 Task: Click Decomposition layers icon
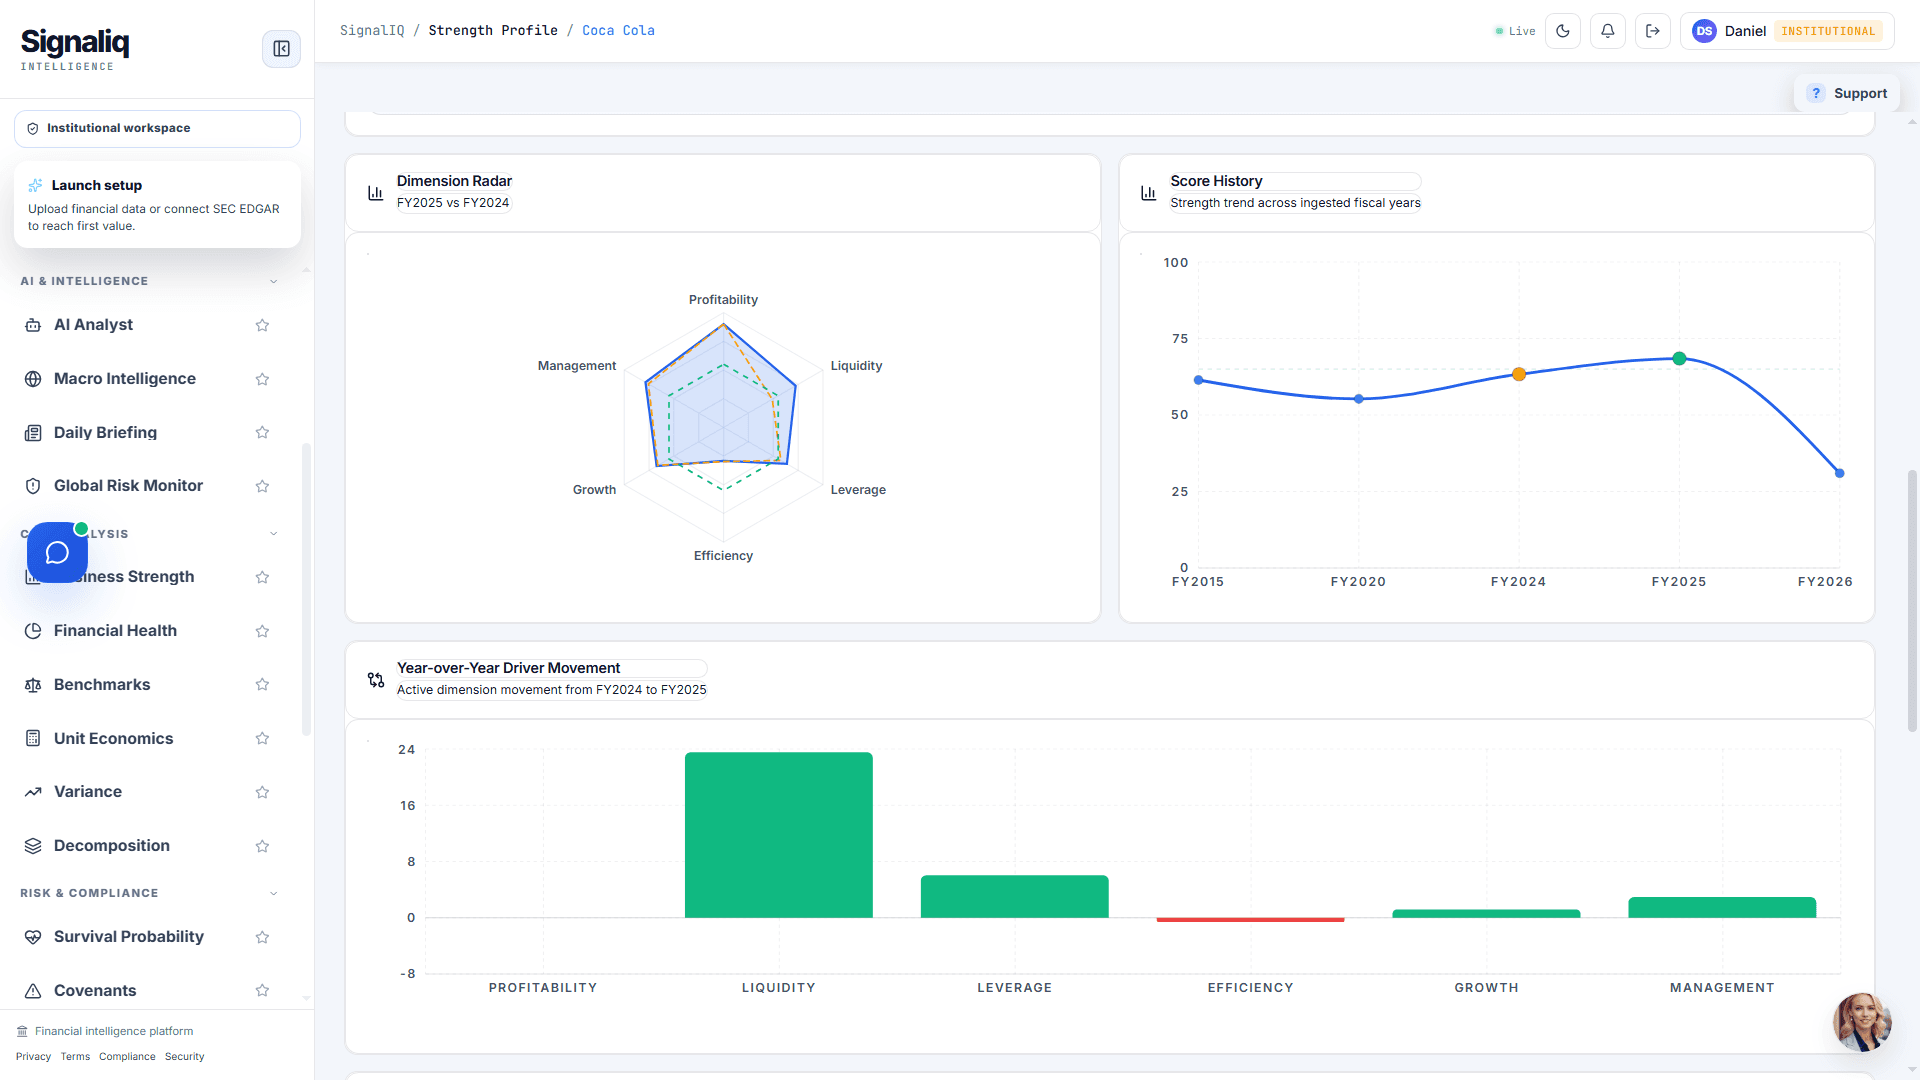(33, 846)
